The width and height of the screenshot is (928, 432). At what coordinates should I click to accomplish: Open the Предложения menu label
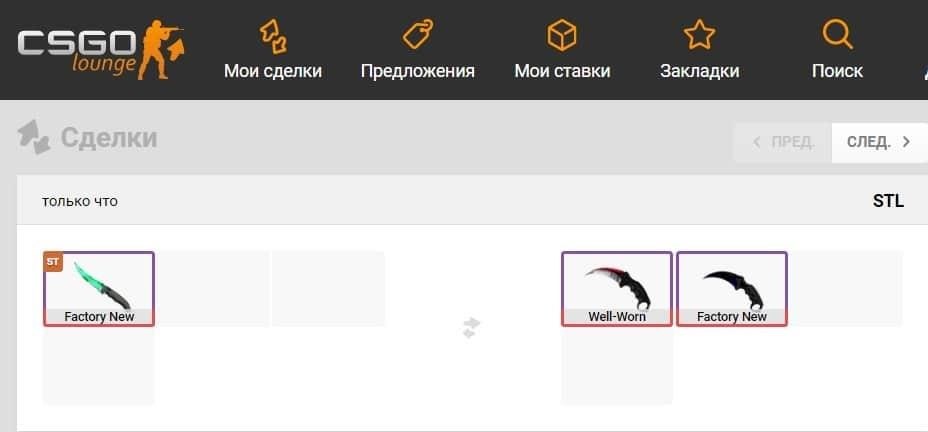pyautogui.click(x=418, y=72)
